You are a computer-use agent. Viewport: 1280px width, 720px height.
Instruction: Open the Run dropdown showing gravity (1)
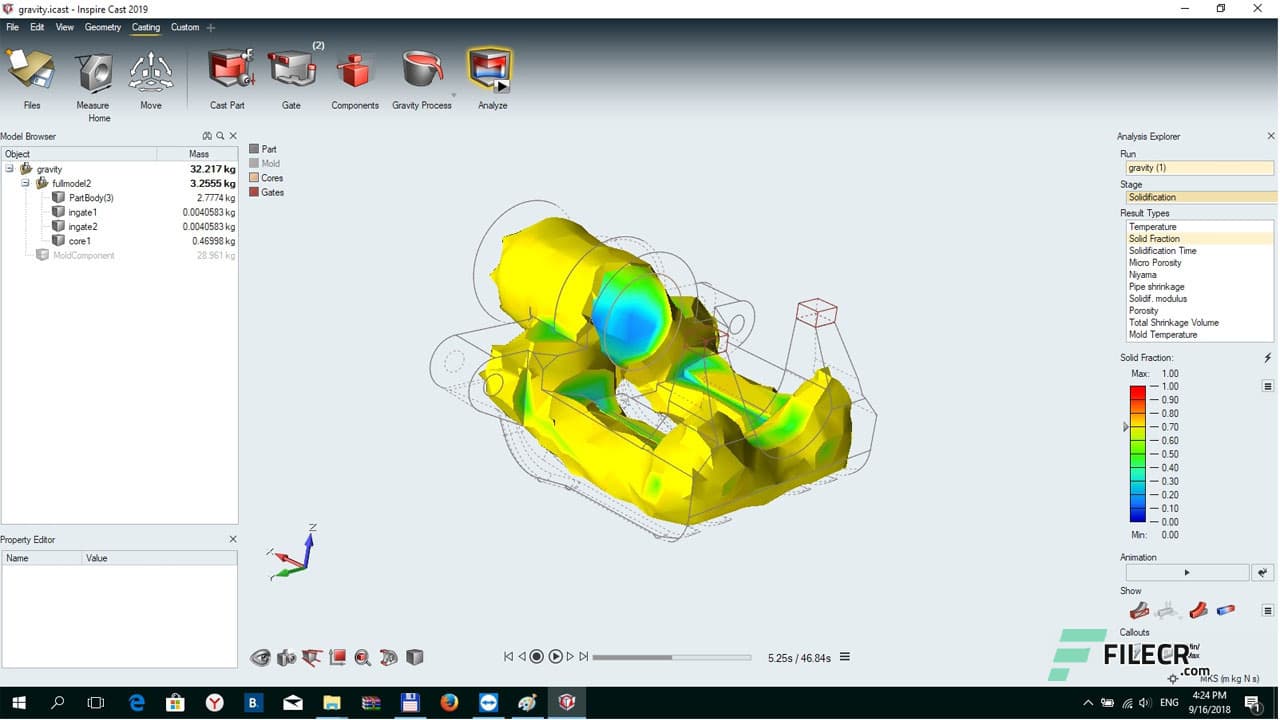1198,168
